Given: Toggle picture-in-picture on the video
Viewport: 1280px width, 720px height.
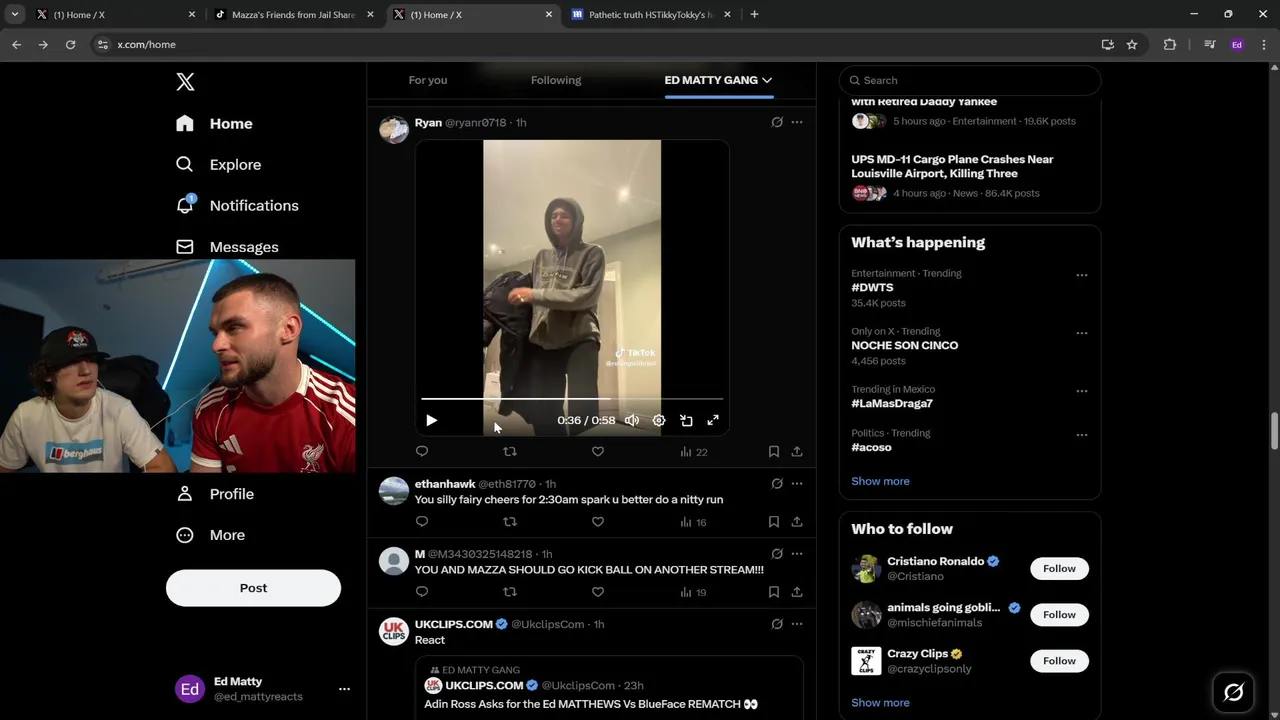Looking at the screenshot, I should point(686,421).
